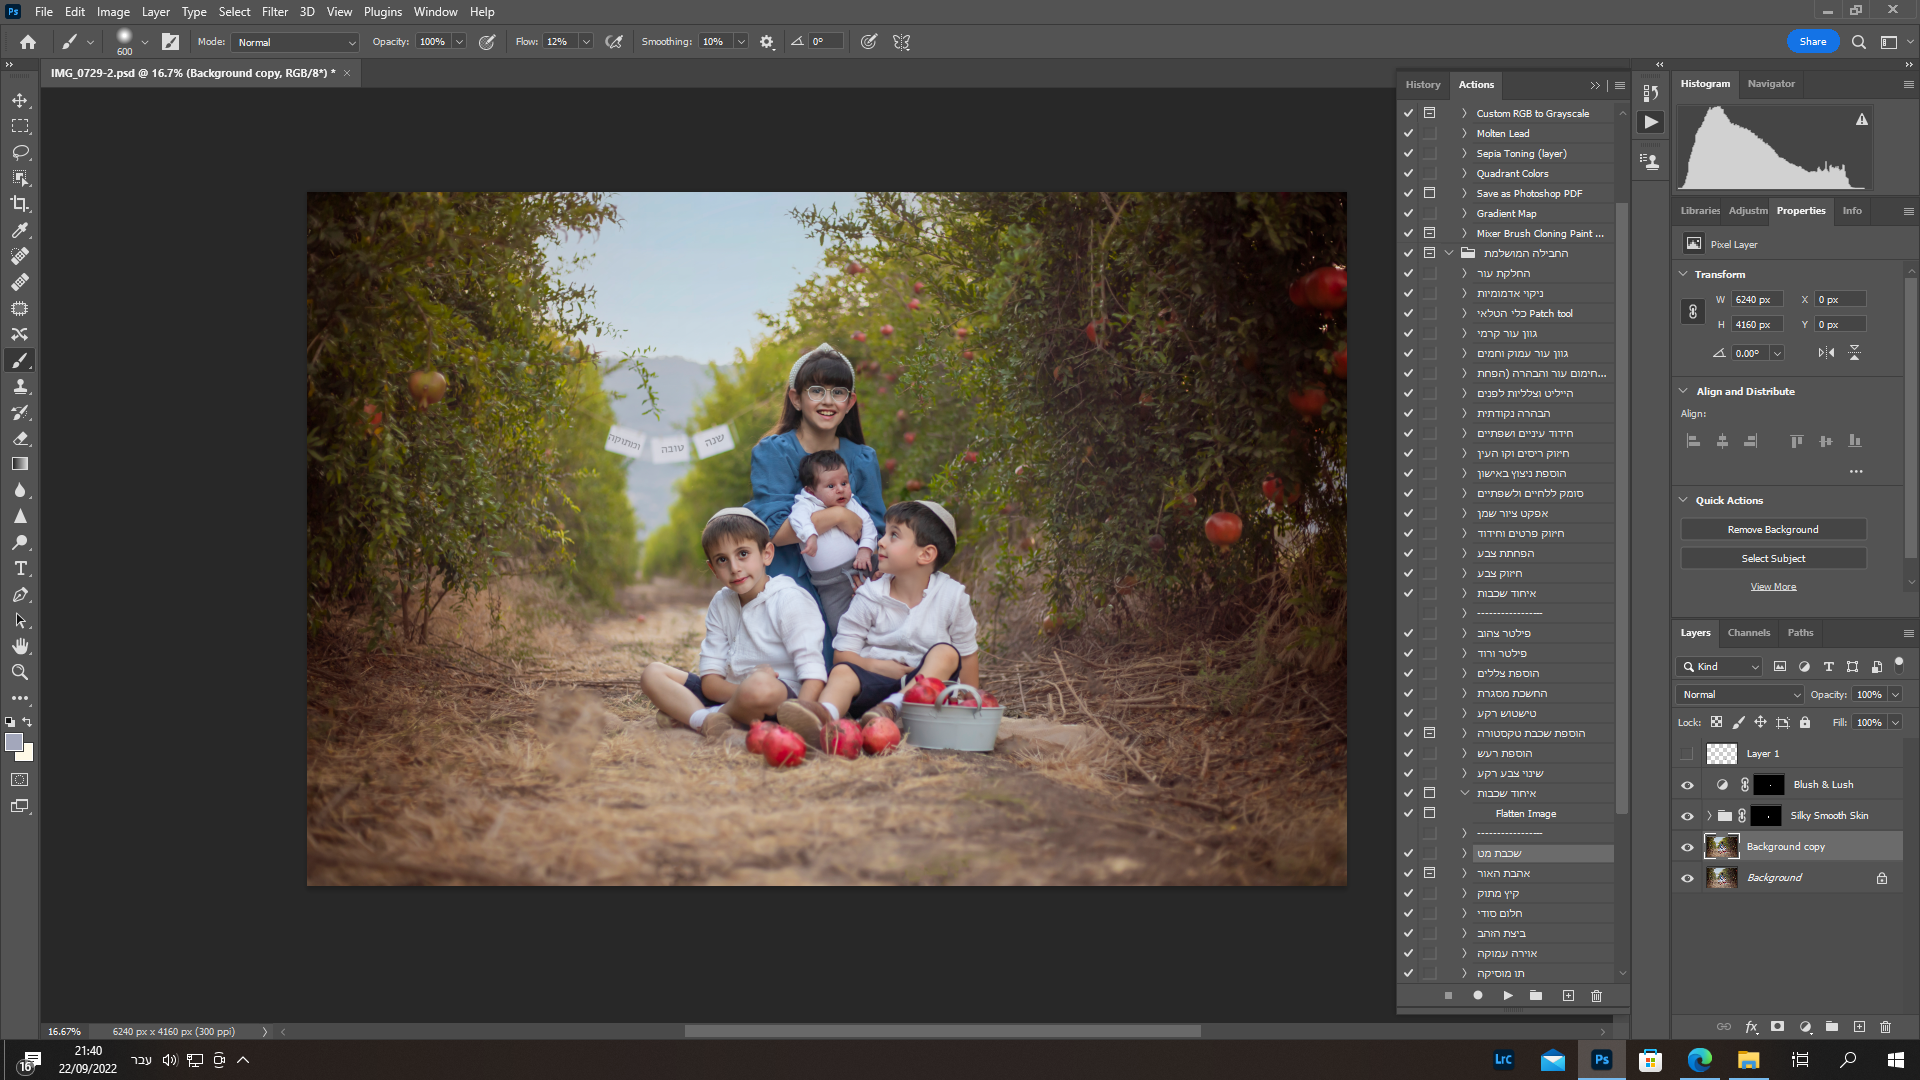This screenshot has height=1080, width=1920.
Task: Expand the Silky Smooth Skin group
Action: pyautogui.click(x=1709, y=816)
